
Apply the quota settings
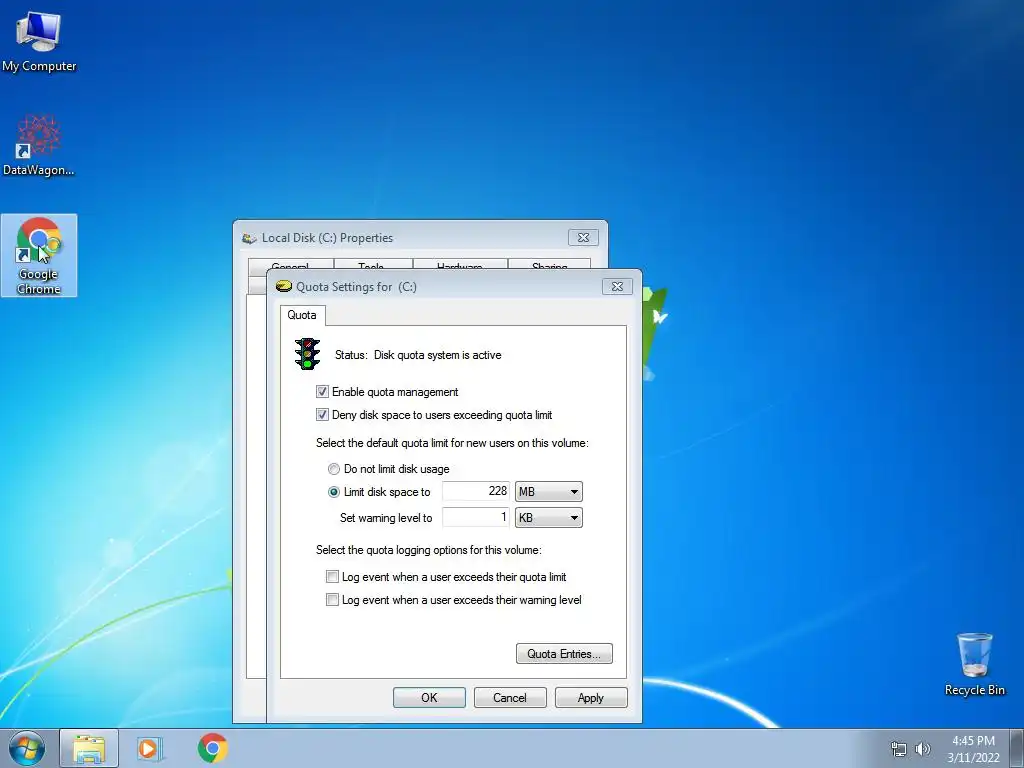point(591,697)
